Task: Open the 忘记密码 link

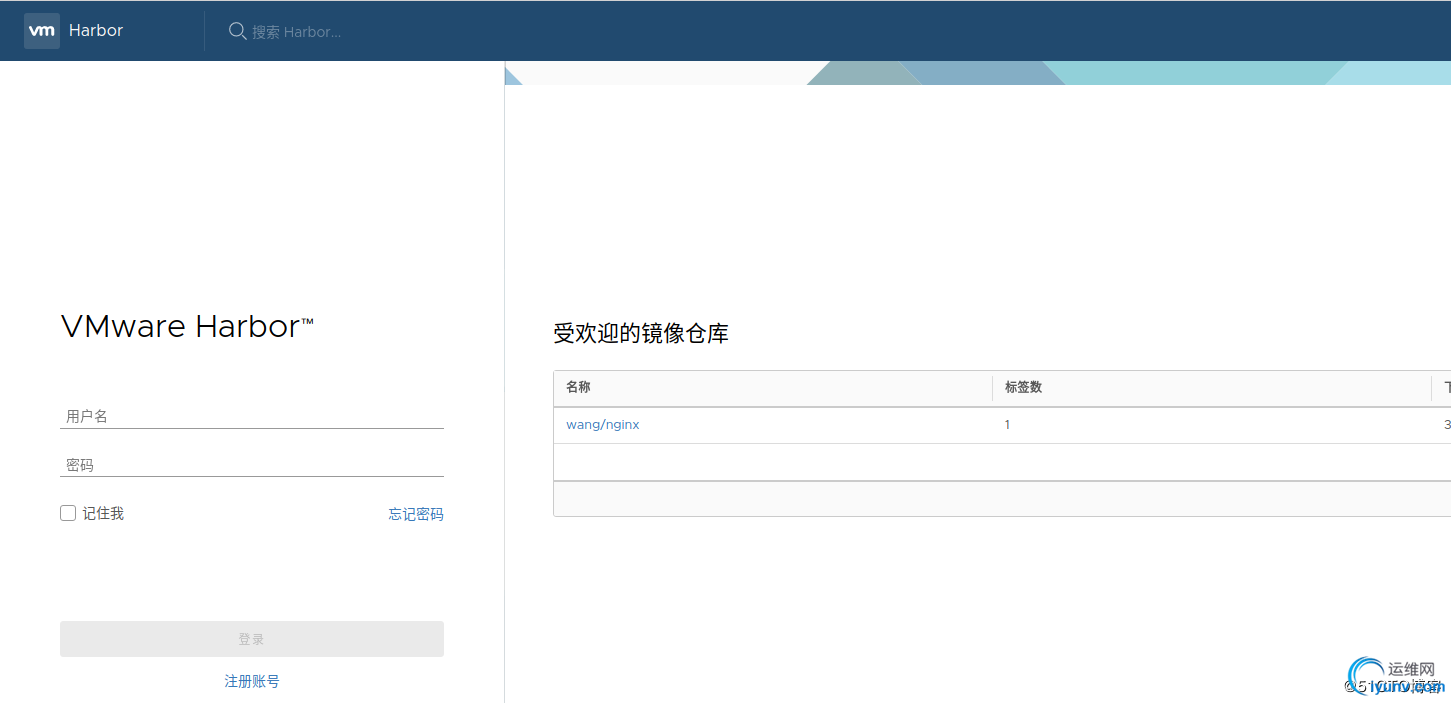Action: (x=416, y=514)
